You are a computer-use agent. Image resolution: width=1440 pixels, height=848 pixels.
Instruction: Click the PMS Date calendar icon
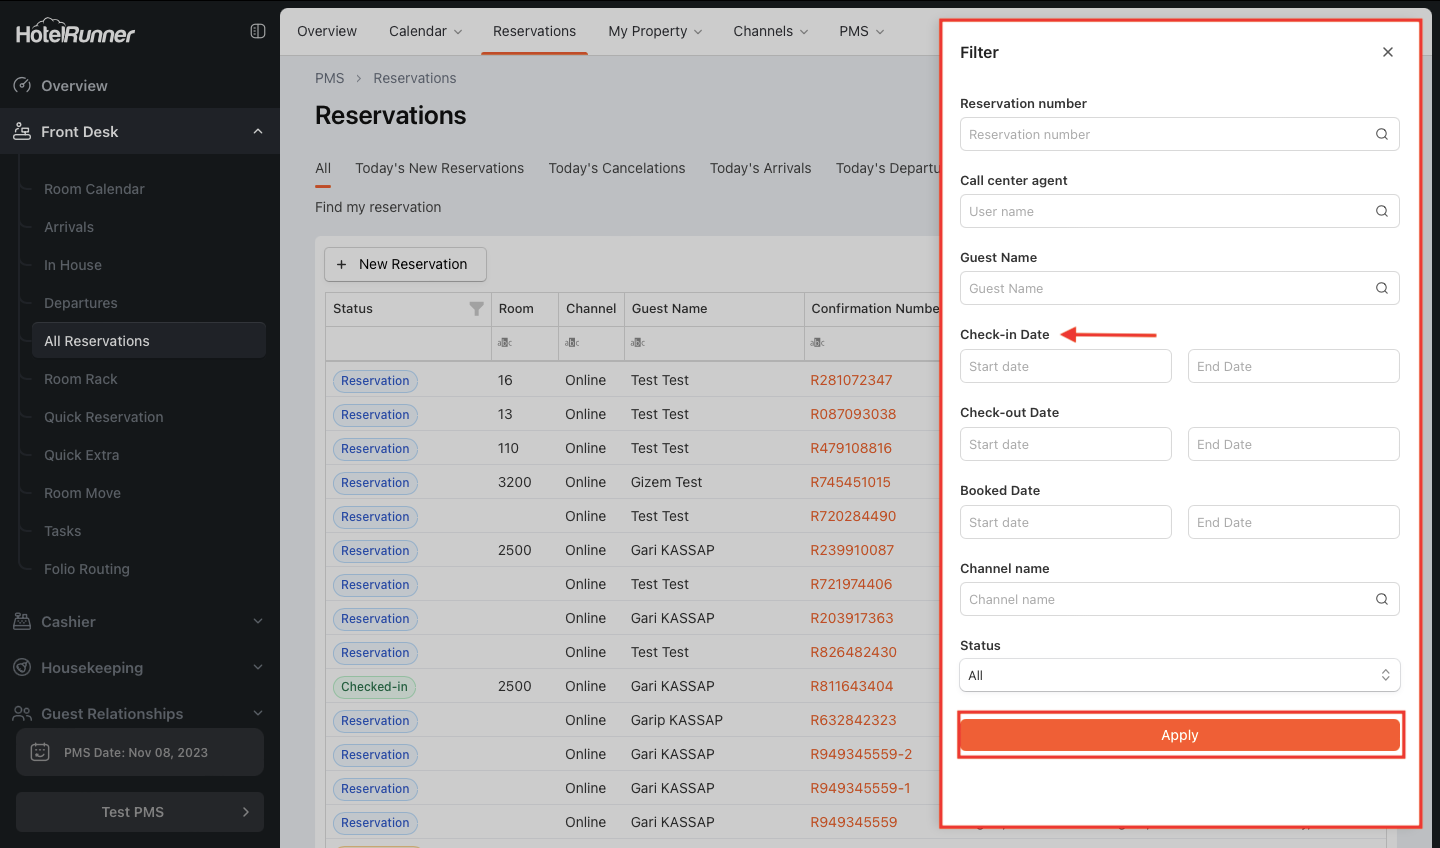(40, 752)
